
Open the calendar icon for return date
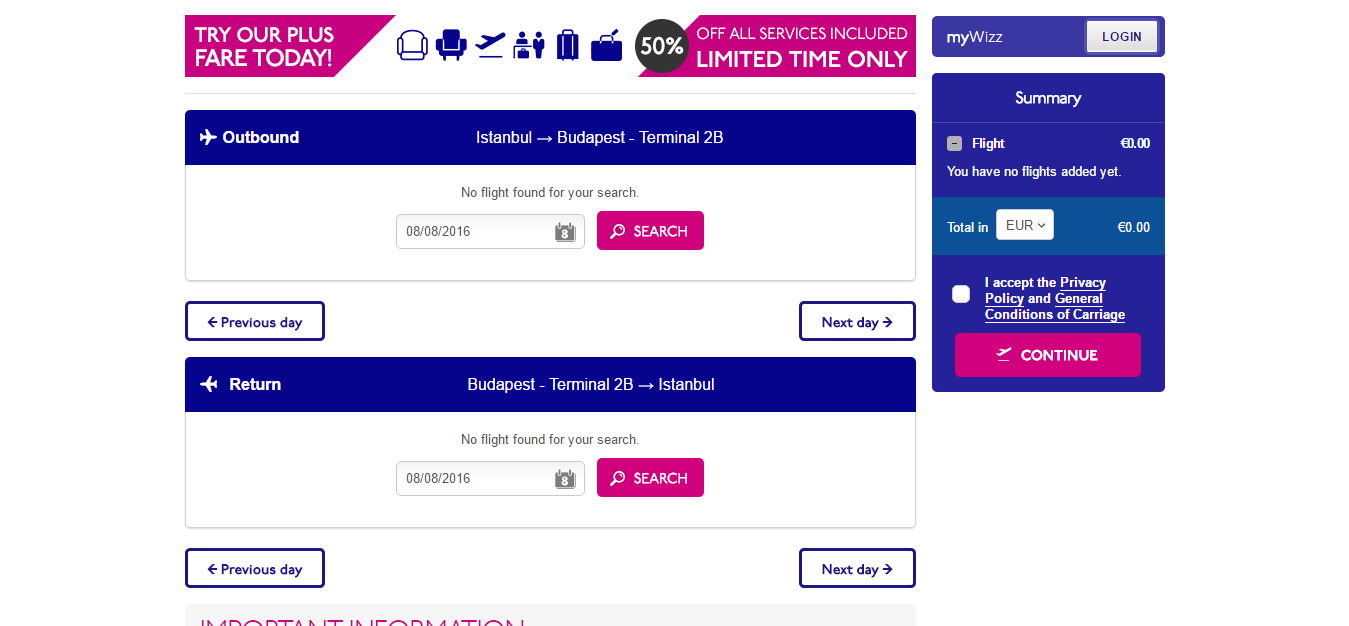pyautogui.click(x=564, y=478)
